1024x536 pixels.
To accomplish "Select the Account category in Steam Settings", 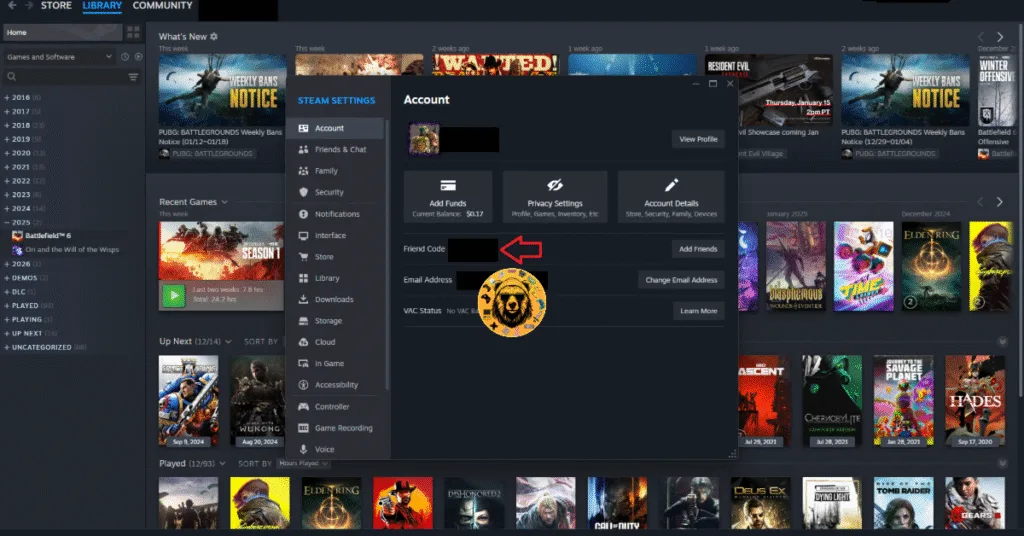I will [x=334, y=128].
